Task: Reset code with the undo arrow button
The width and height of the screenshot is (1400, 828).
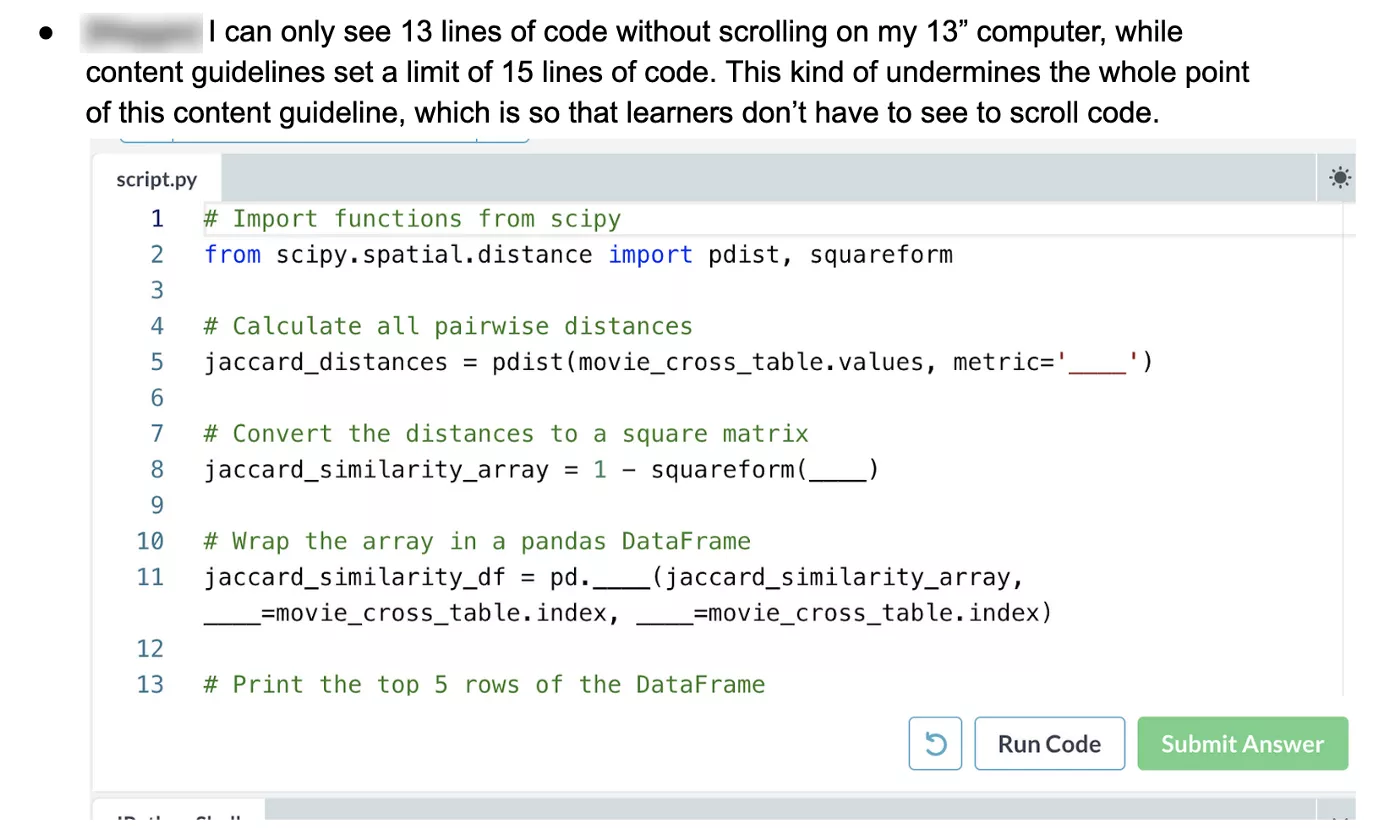Action: [935, 744]
